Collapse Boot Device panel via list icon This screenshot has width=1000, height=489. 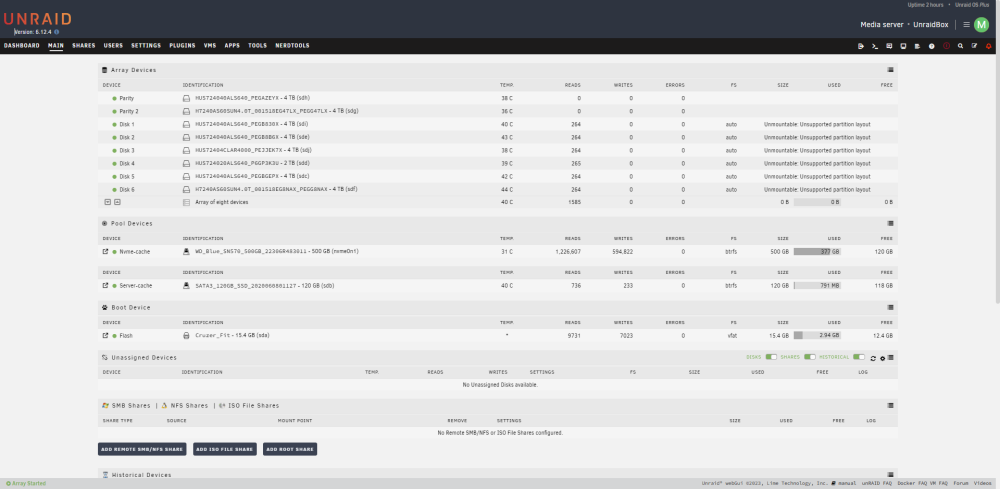pos(890,307)
